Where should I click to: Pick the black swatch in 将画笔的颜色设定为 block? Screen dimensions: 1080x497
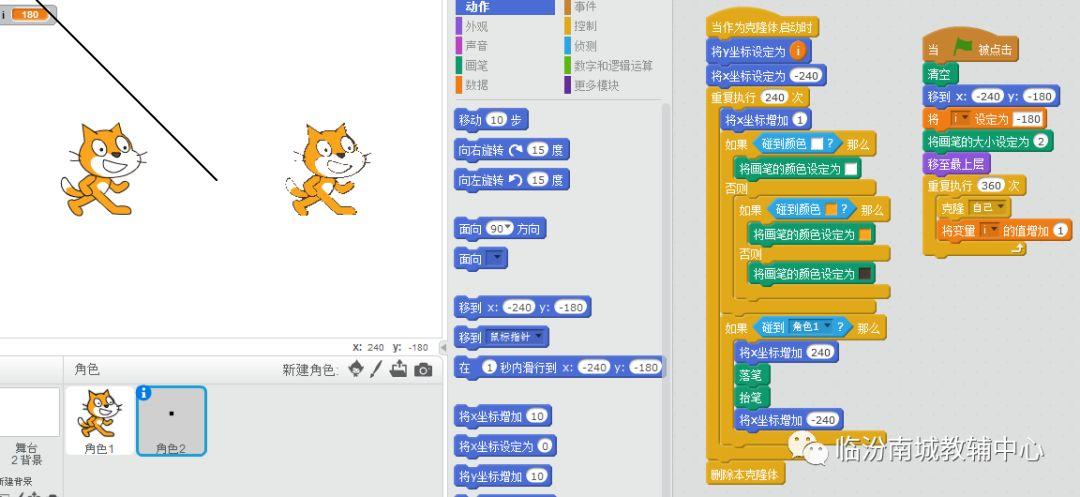coord(865,274)
